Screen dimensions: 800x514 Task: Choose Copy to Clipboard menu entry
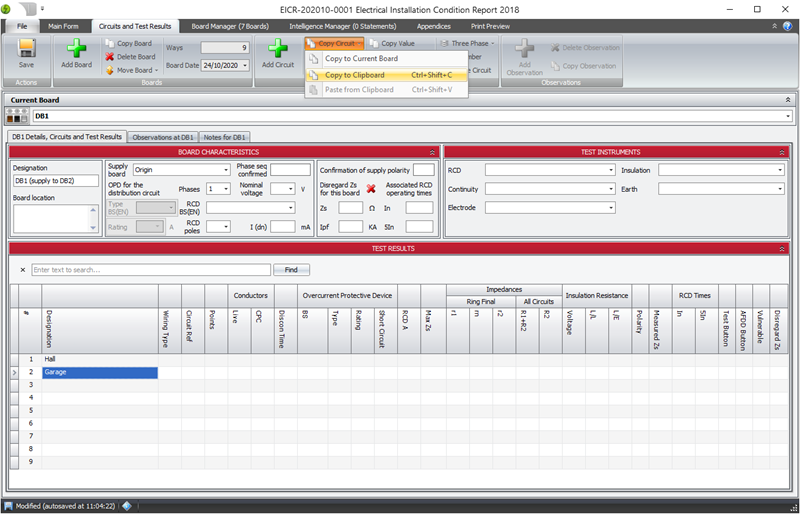(x=386, y=75)
